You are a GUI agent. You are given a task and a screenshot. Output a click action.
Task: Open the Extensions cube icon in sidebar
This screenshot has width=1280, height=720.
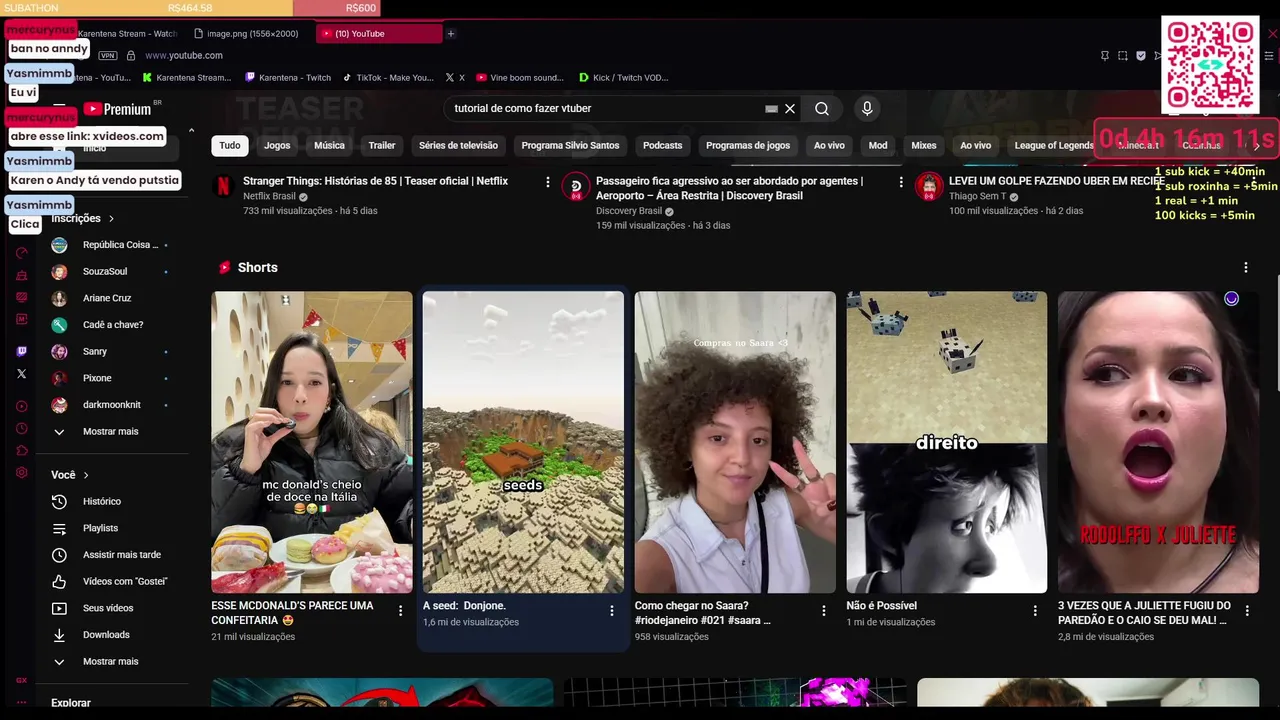(22, 450)
